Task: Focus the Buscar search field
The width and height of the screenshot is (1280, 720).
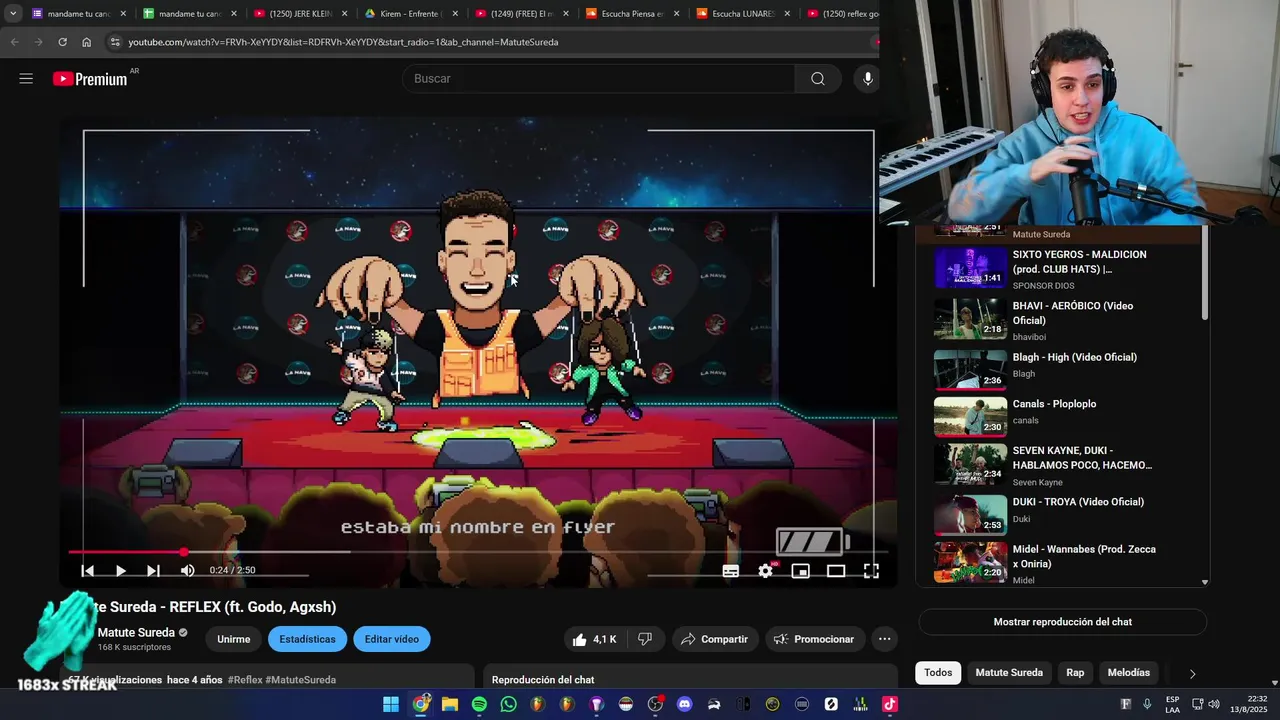Action: pyautogui.click(x=600, y=79)
